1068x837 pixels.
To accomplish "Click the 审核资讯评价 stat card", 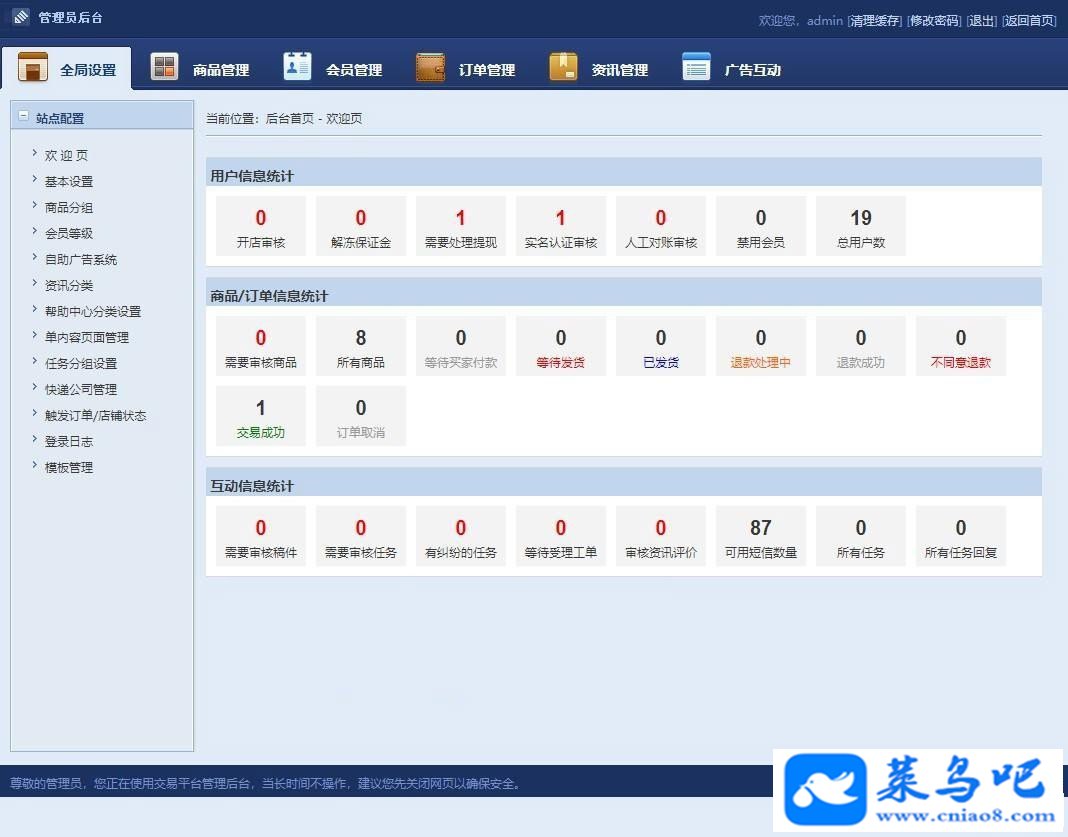I will click(661, 536).
